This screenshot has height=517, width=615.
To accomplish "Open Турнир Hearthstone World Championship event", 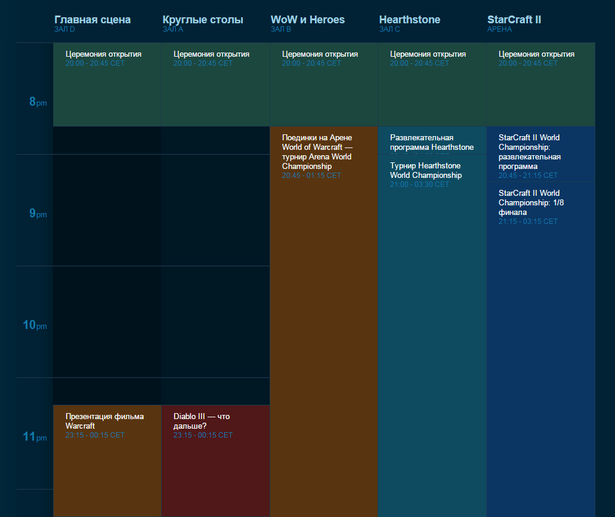I will pos(432,336).
